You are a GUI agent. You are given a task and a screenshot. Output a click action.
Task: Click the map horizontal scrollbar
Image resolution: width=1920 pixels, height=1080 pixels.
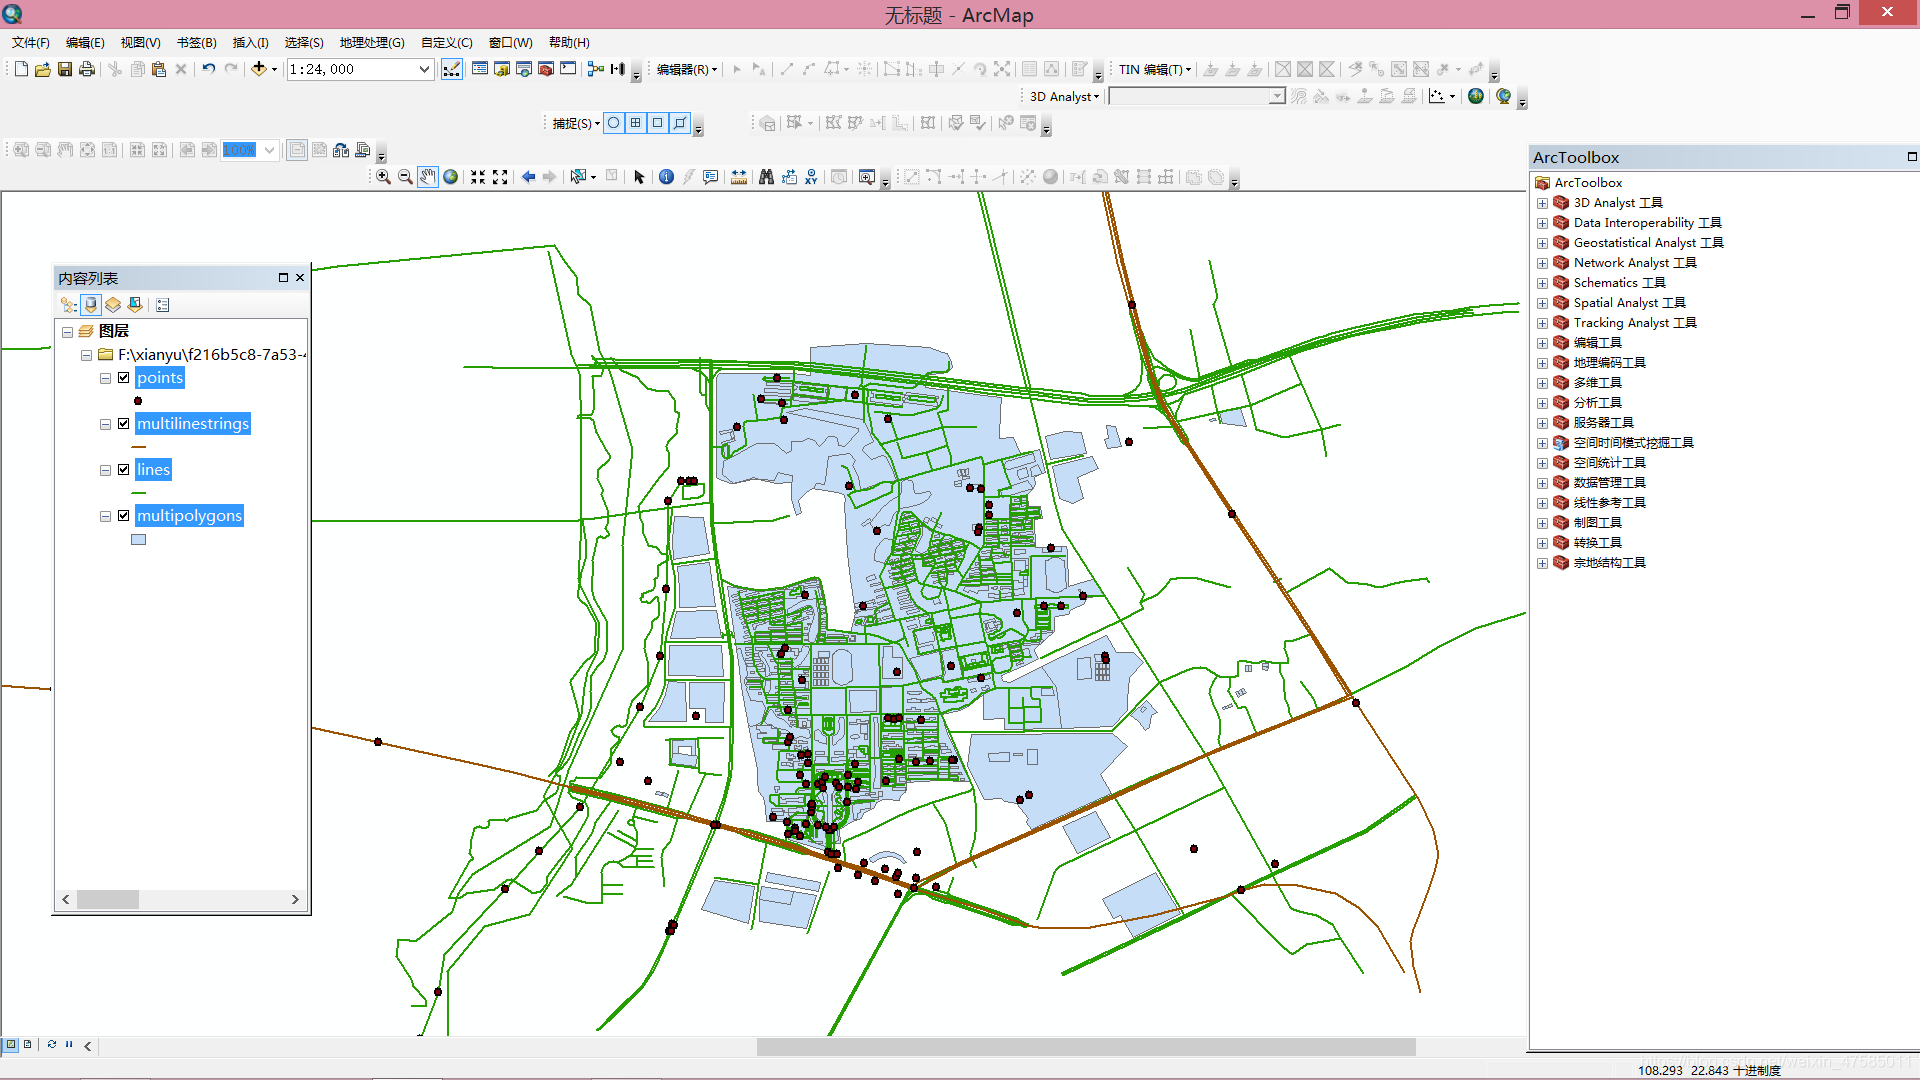[x=1085, y=1046]
